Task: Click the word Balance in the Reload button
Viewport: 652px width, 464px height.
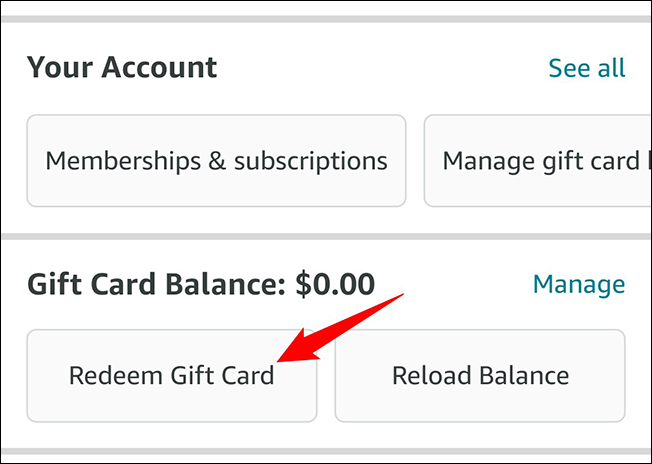Action: [524, 375]
